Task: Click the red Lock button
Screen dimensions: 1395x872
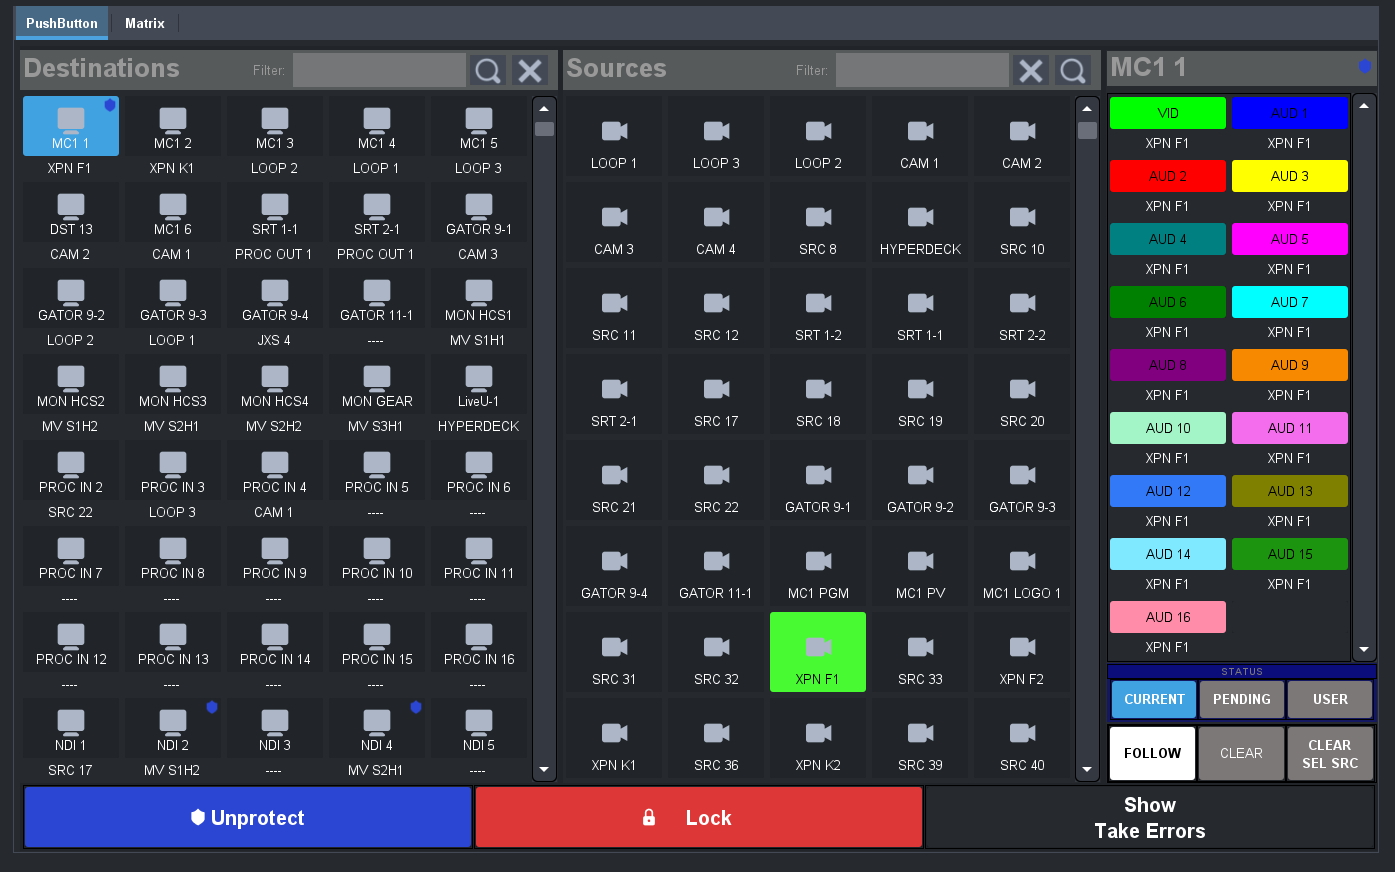Action: pos(699,818)
